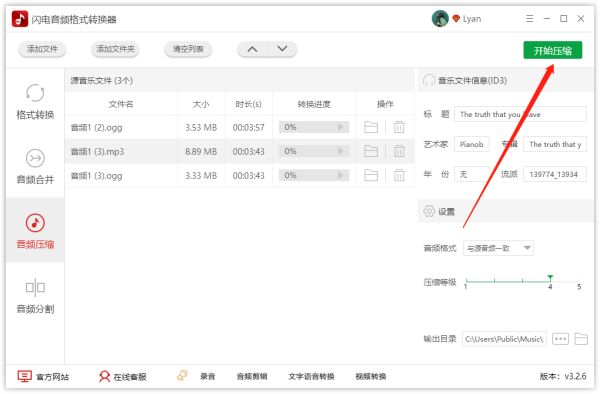Delete 音频1 (2).ogg with trash icon
The height and width of the screenshot is (394, 600).
tap(399, 127)
